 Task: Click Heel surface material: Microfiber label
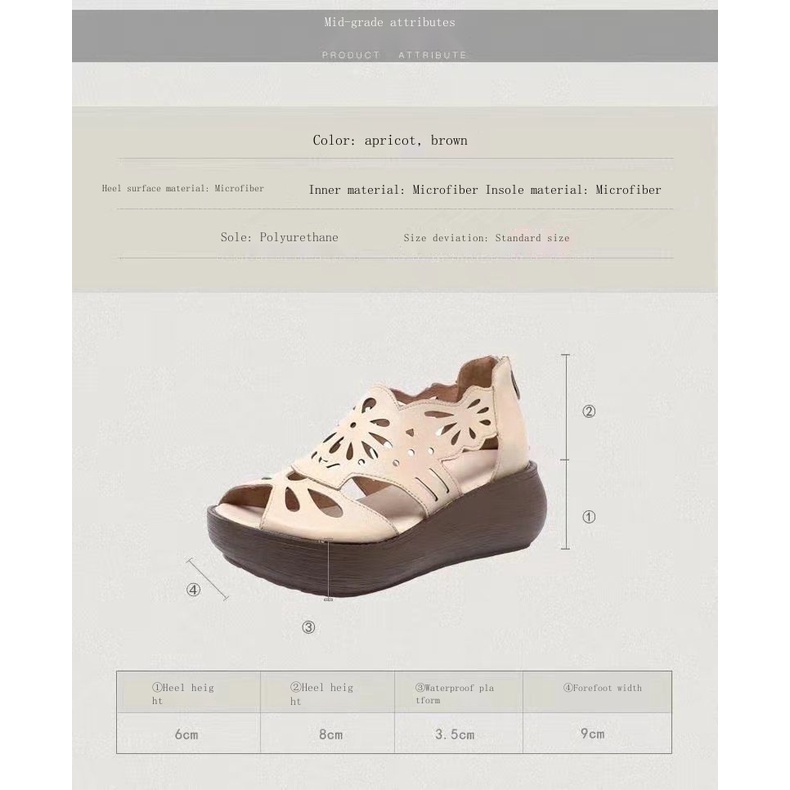[183, 189]
